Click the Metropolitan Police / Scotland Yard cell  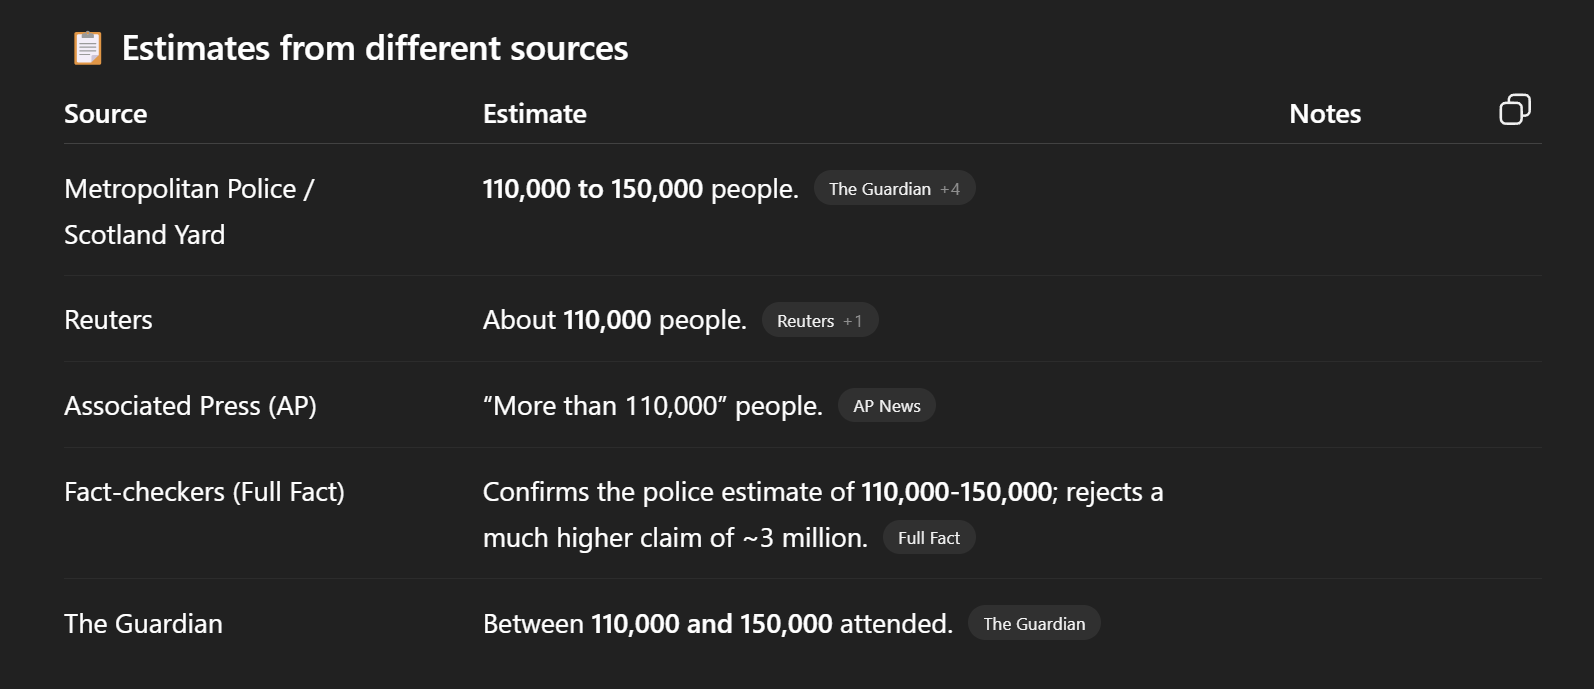click(x=188, y=211)
